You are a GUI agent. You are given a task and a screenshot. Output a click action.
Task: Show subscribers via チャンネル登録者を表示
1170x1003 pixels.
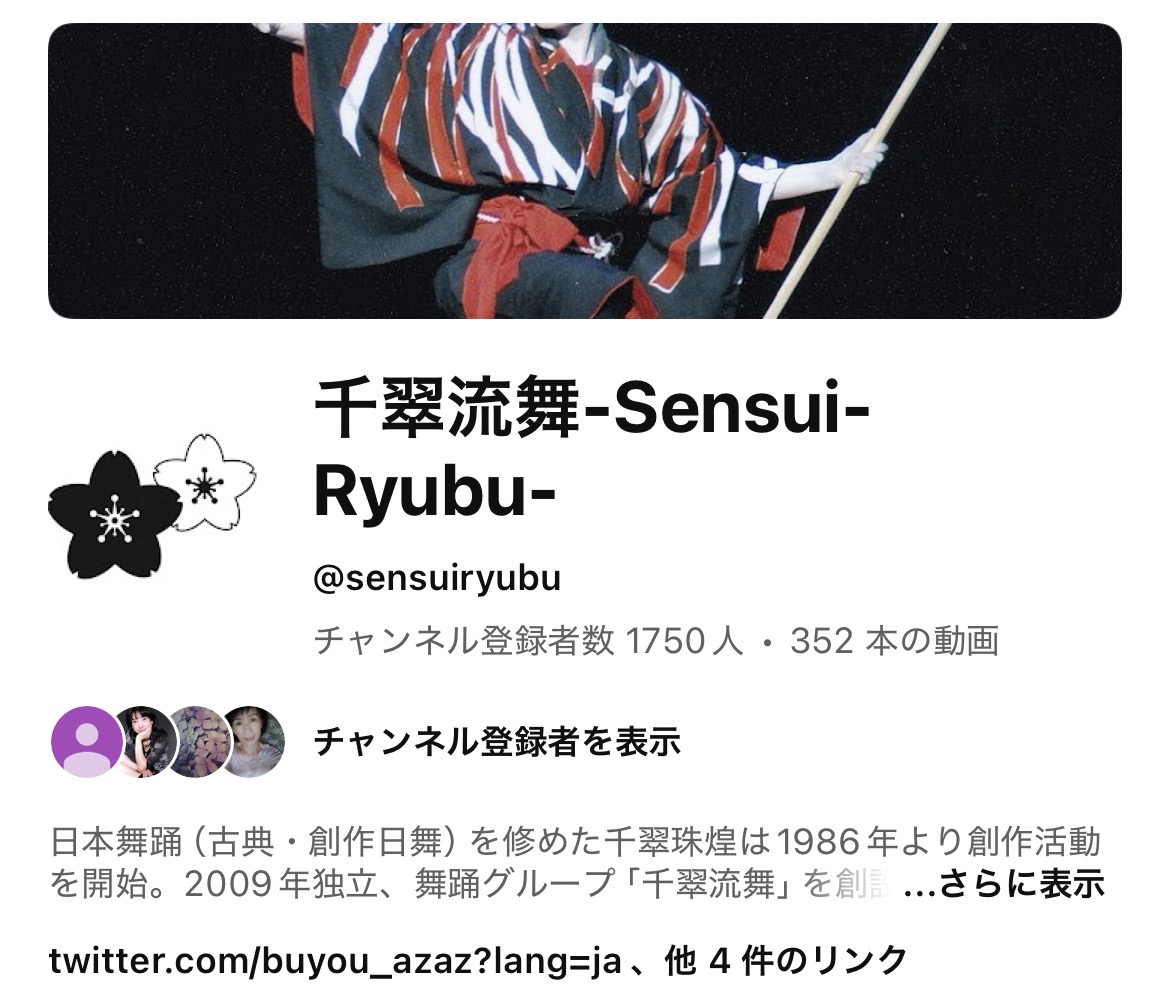pos(497,742)
